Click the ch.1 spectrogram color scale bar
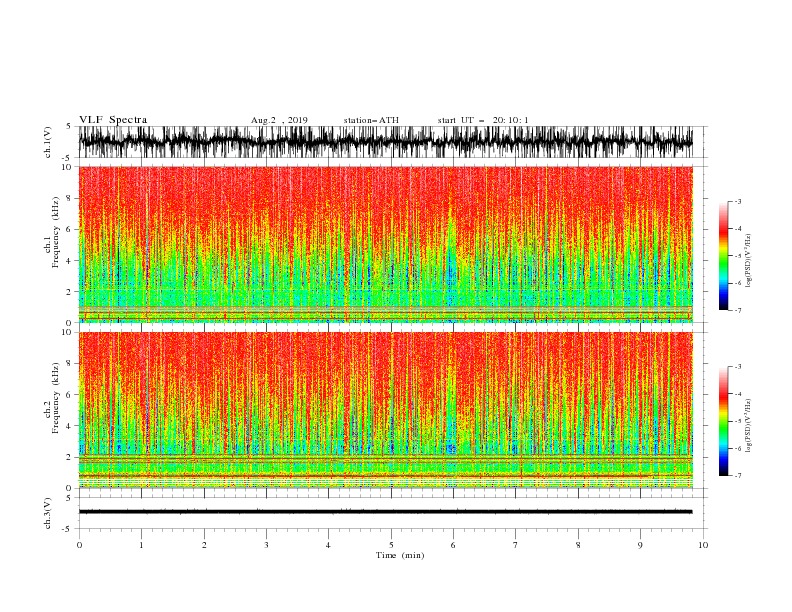The image size is (792, 612). (x=723, y=256)
